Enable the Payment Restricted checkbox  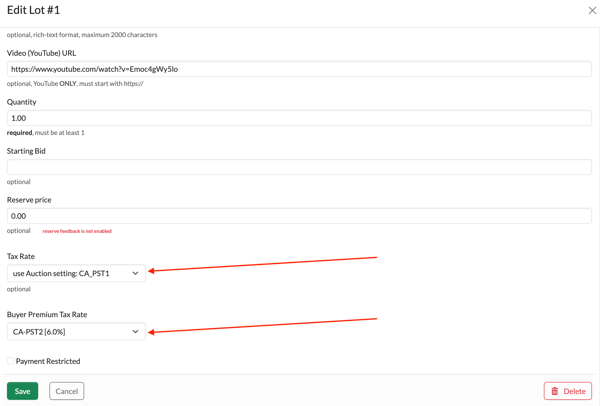coord(11,361)
